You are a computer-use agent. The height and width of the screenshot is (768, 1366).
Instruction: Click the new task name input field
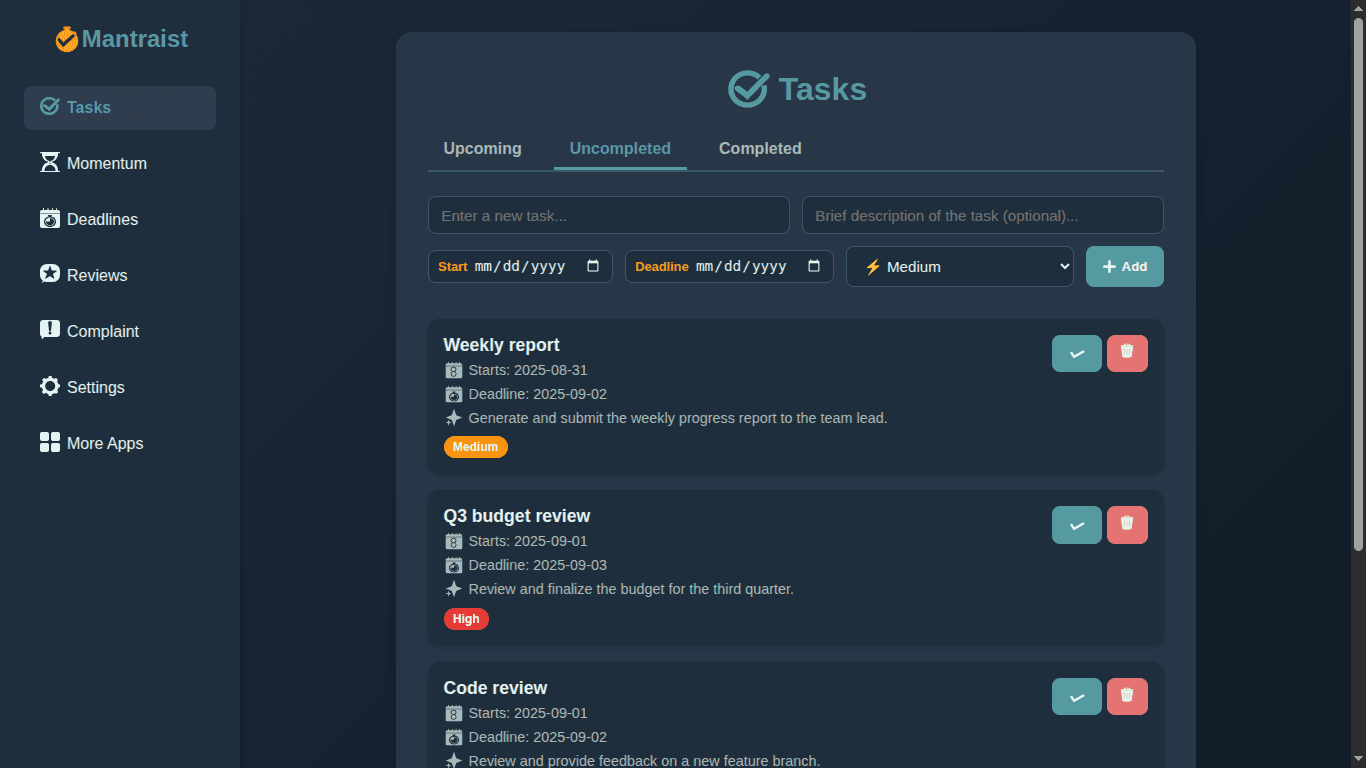608,215
